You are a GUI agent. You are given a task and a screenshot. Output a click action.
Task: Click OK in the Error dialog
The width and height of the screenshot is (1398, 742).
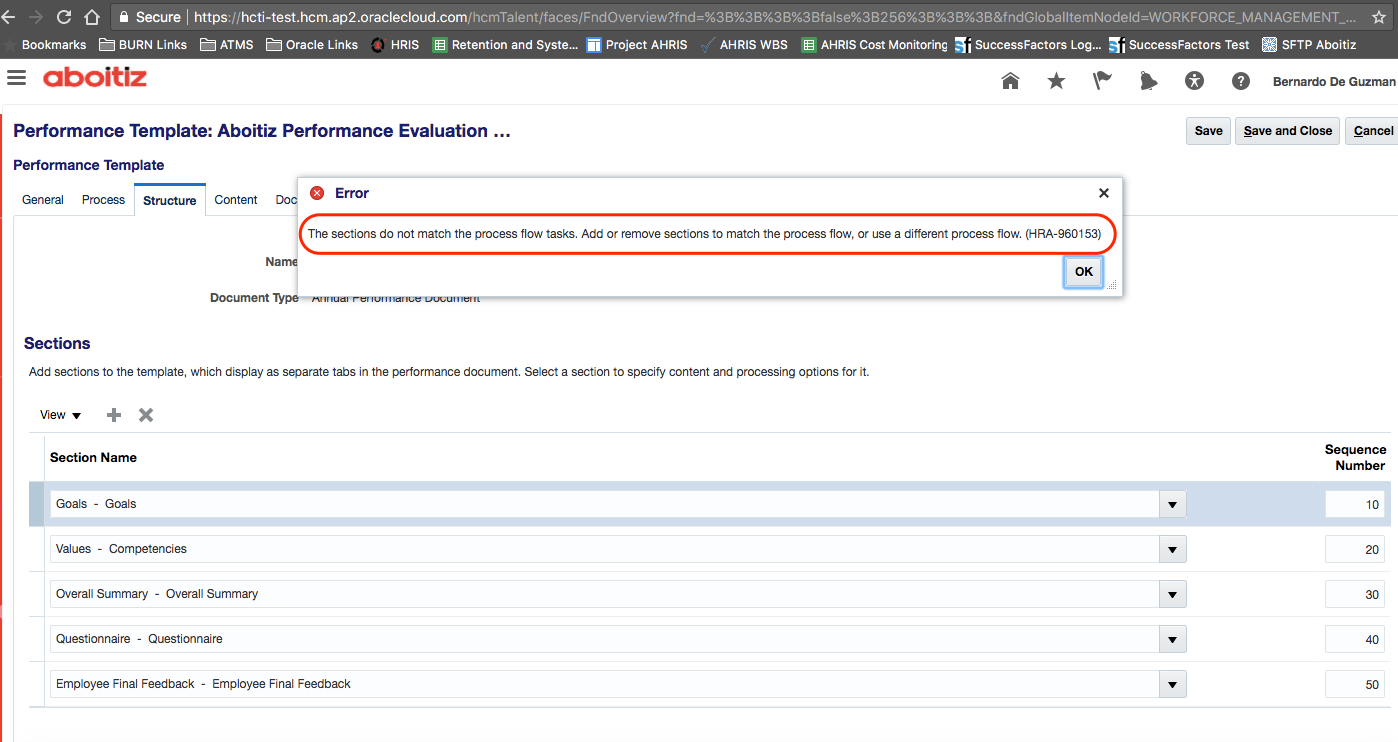1084,272
